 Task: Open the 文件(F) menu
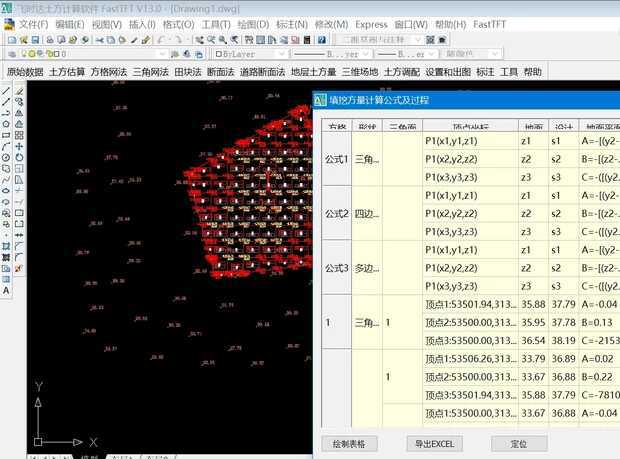pyautogui.click(x=34, y=25)
